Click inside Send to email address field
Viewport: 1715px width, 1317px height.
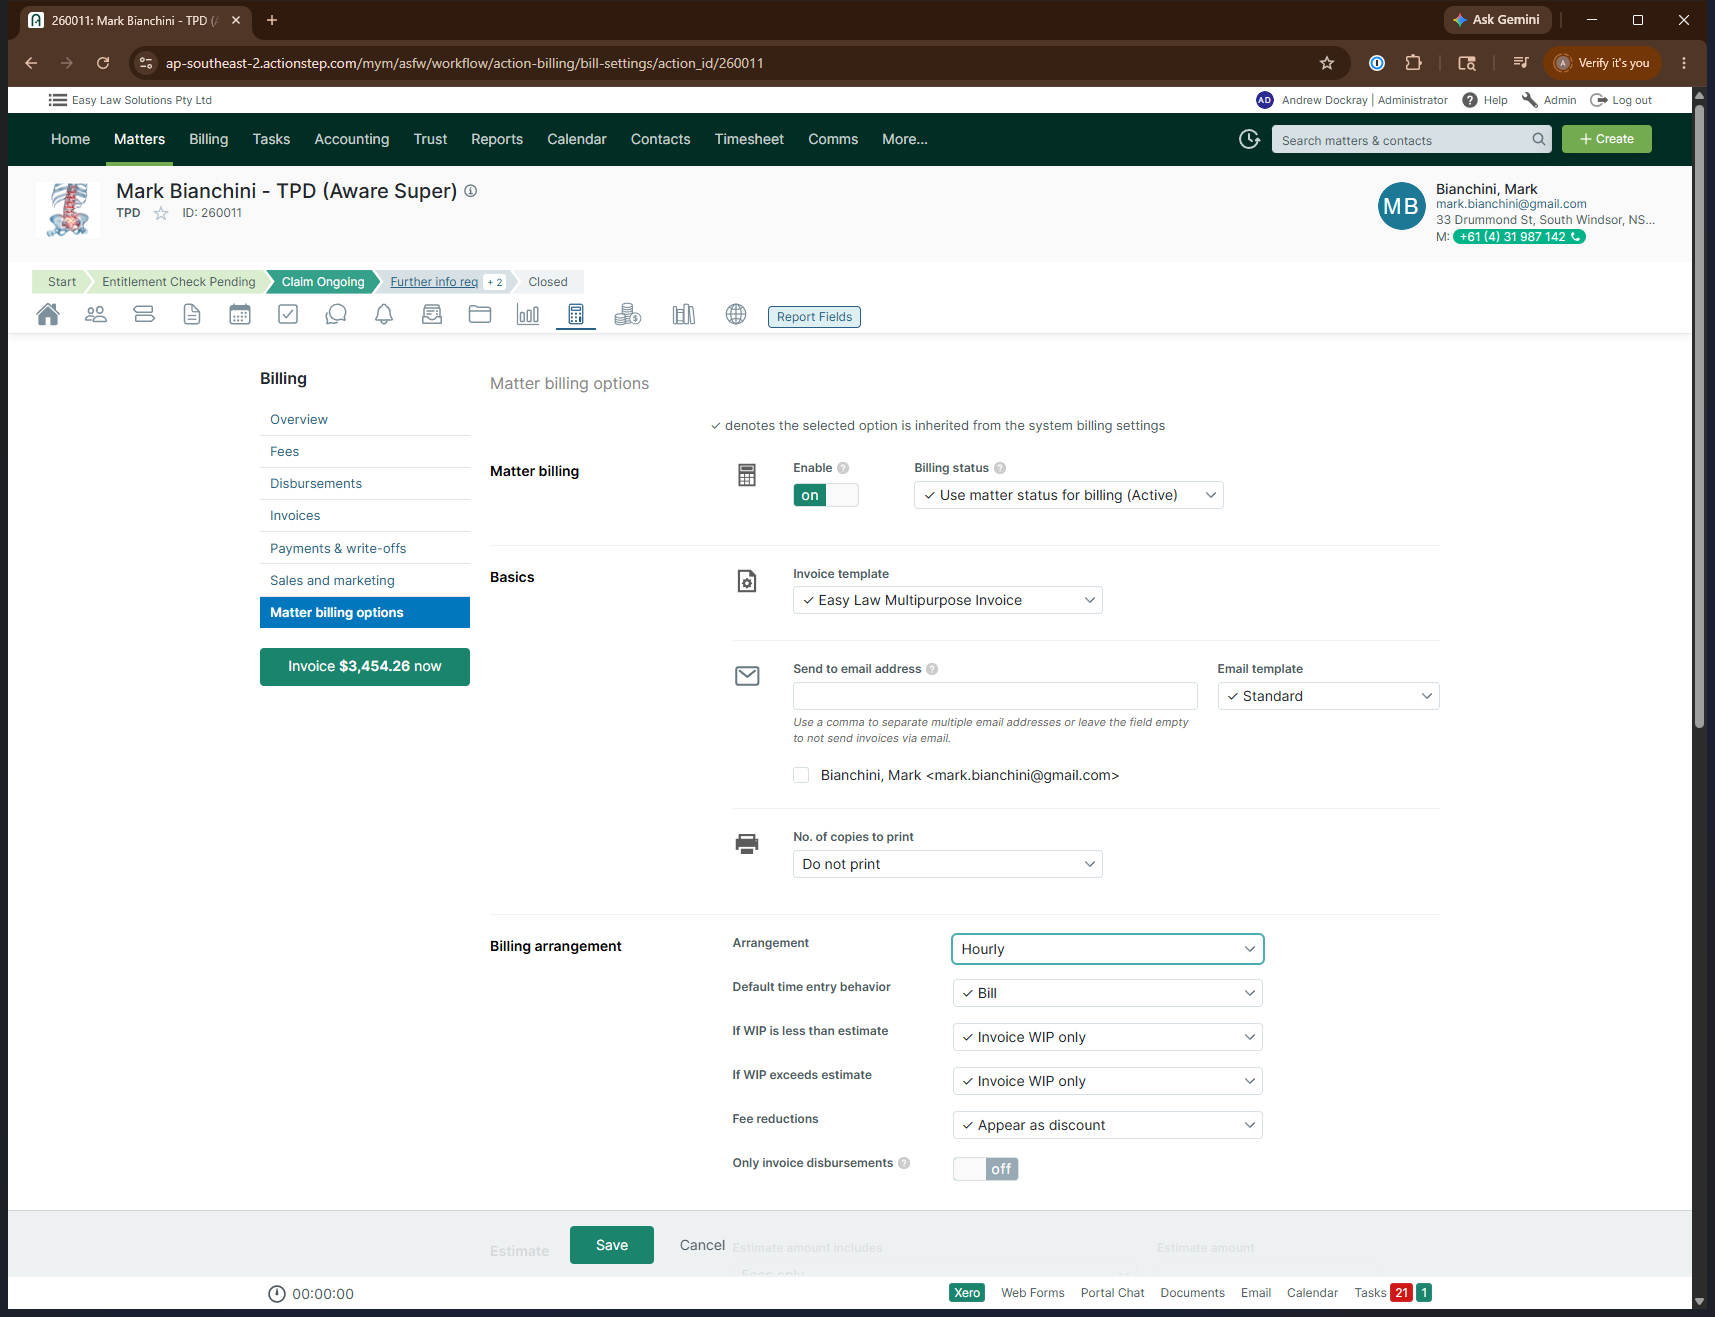(x=995, y=696)
